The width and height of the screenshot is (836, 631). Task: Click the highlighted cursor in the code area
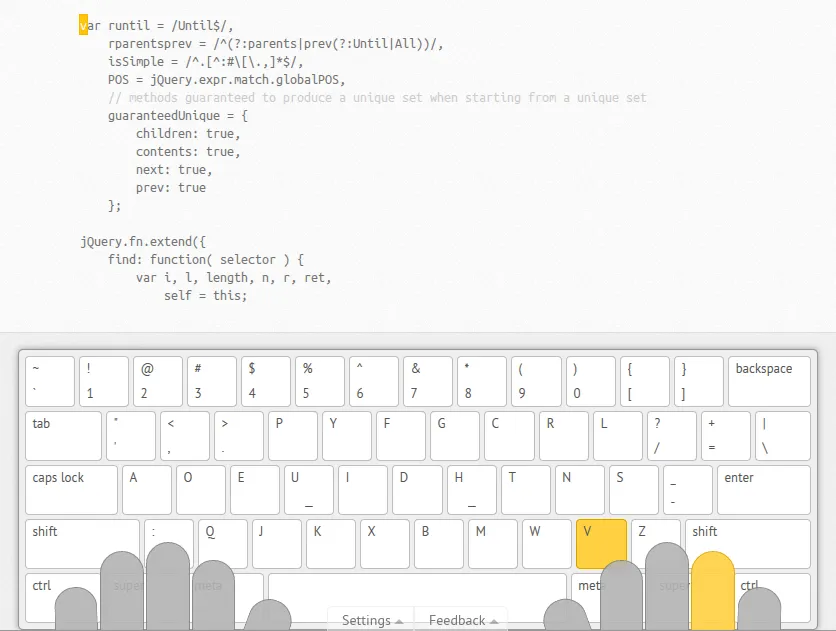coord(84,25)
